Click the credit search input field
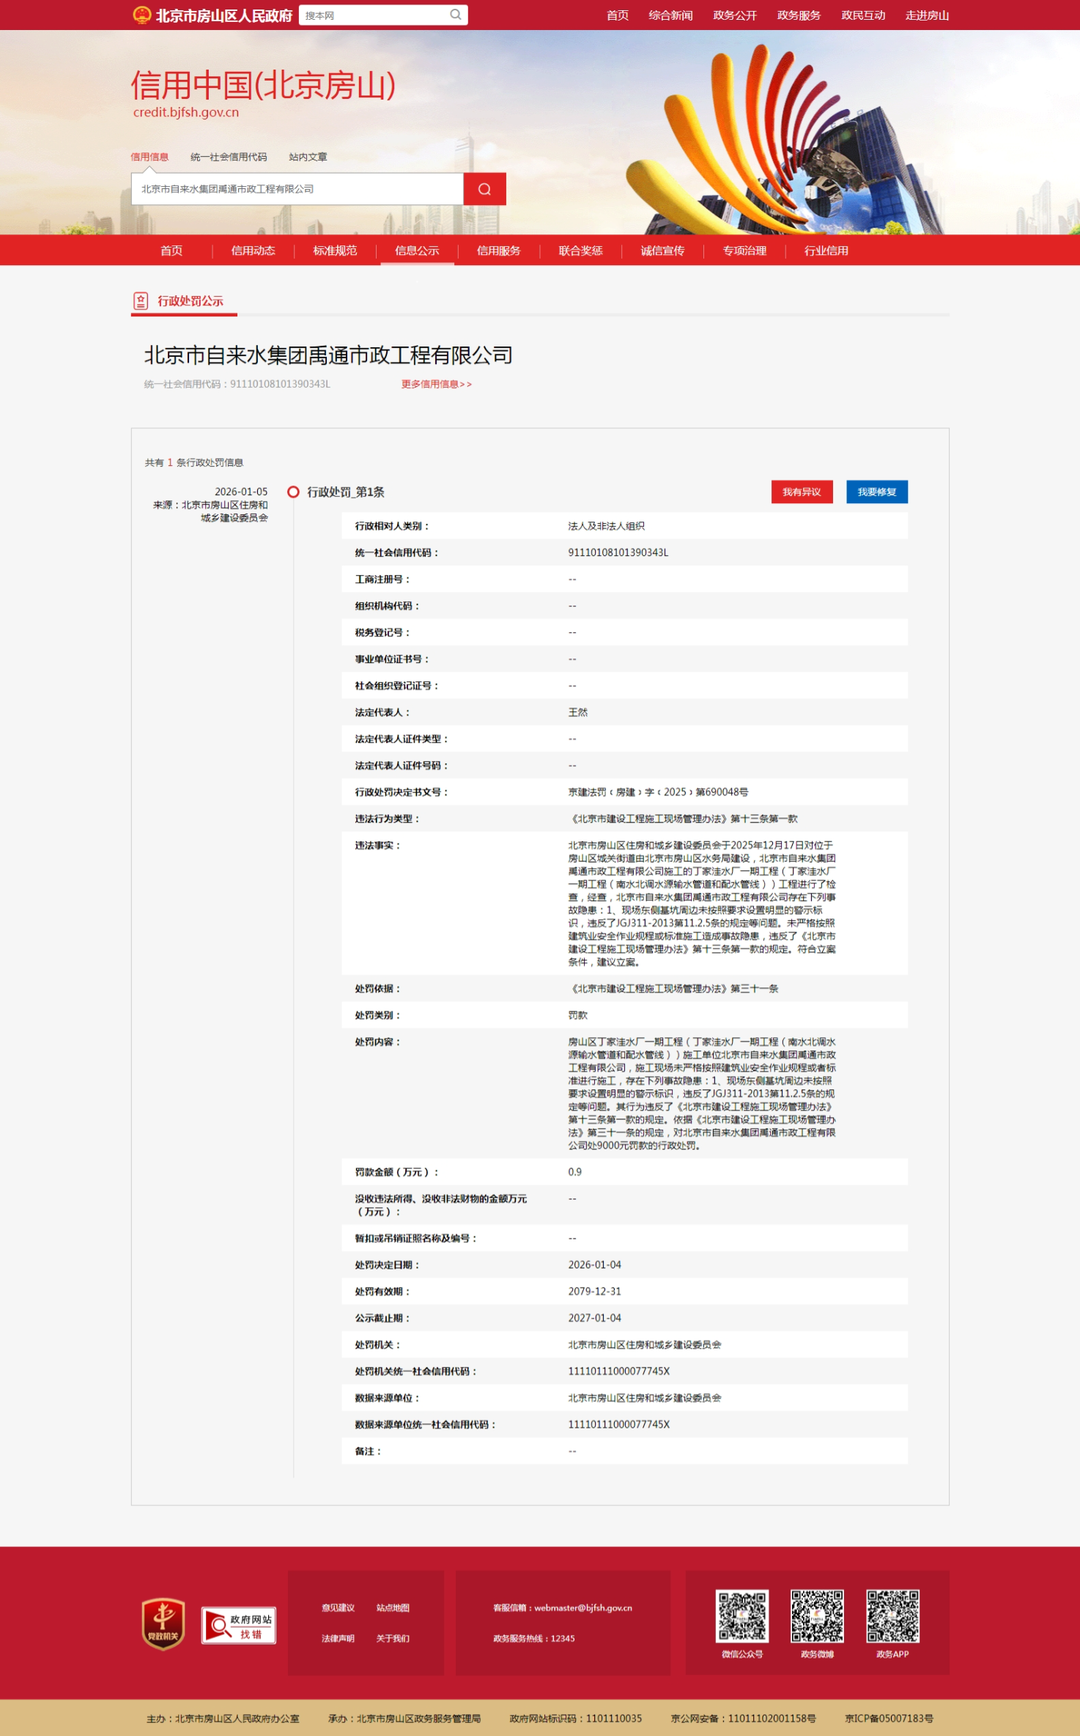Screen dimensions: 1080x1736 (297, 189)
